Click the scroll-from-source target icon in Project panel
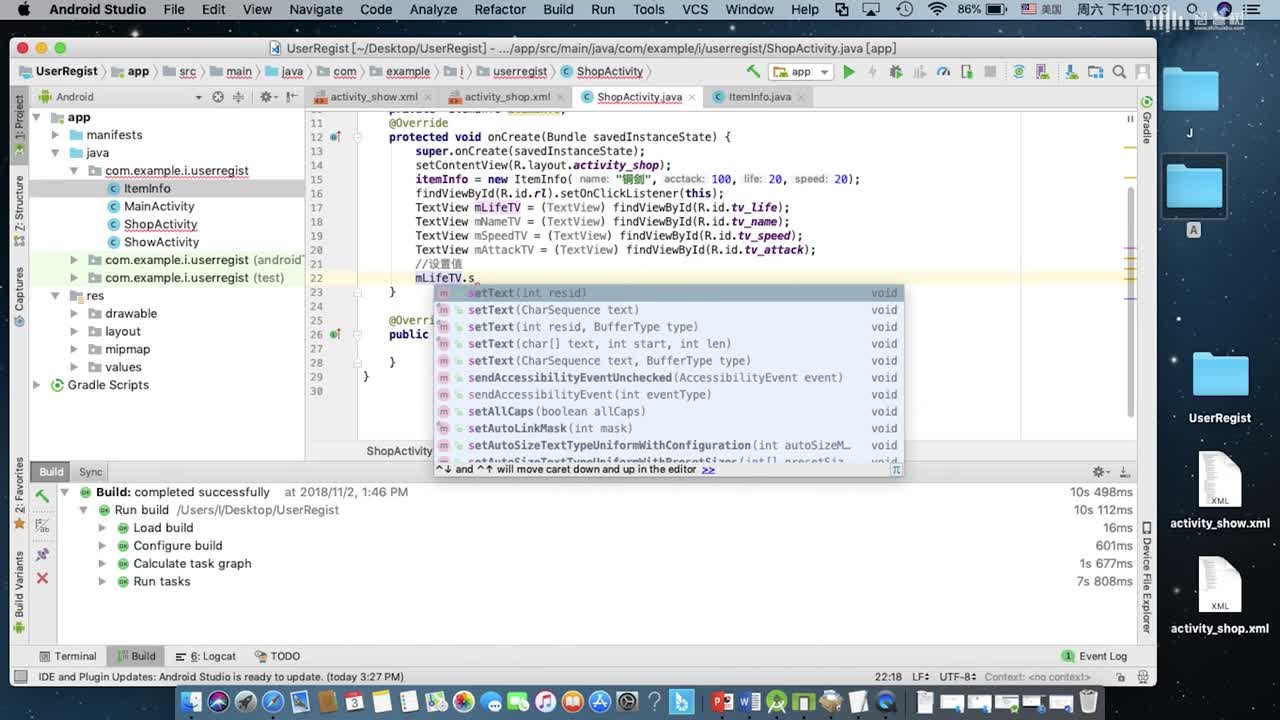The image size is (1280, 720). [x=217, y=97]
